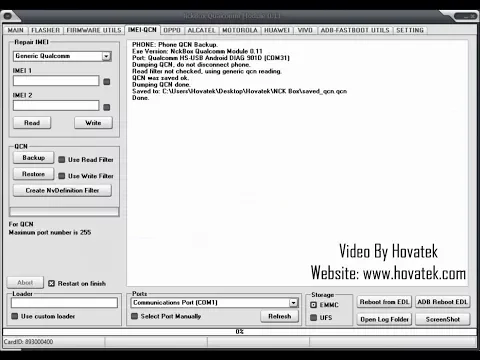
Task: Click Create NvDefinition Filter button
Action: click(x=62, y=190)
